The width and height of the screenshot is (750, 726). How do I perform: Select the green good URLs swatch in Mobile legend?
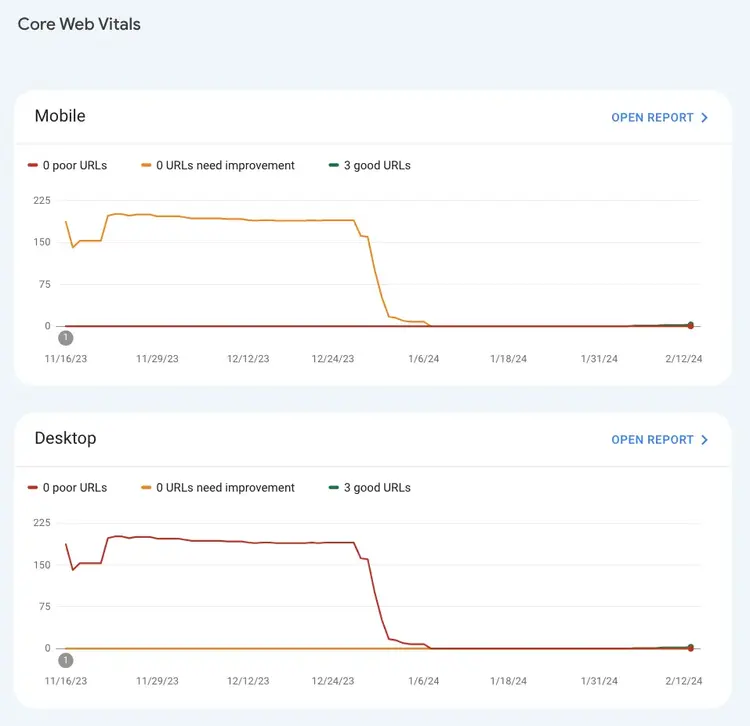(x=334, y=165)
